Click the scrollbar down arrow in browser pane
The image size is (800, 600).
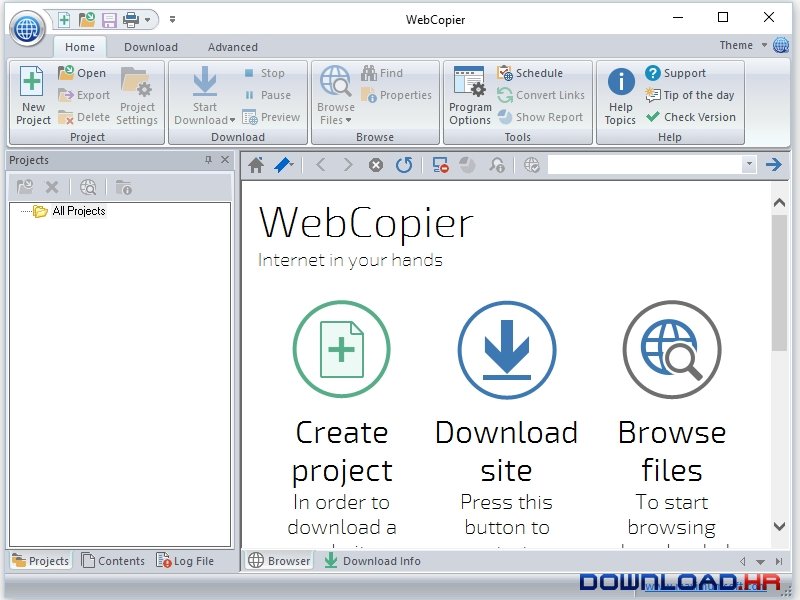point(779,527)
